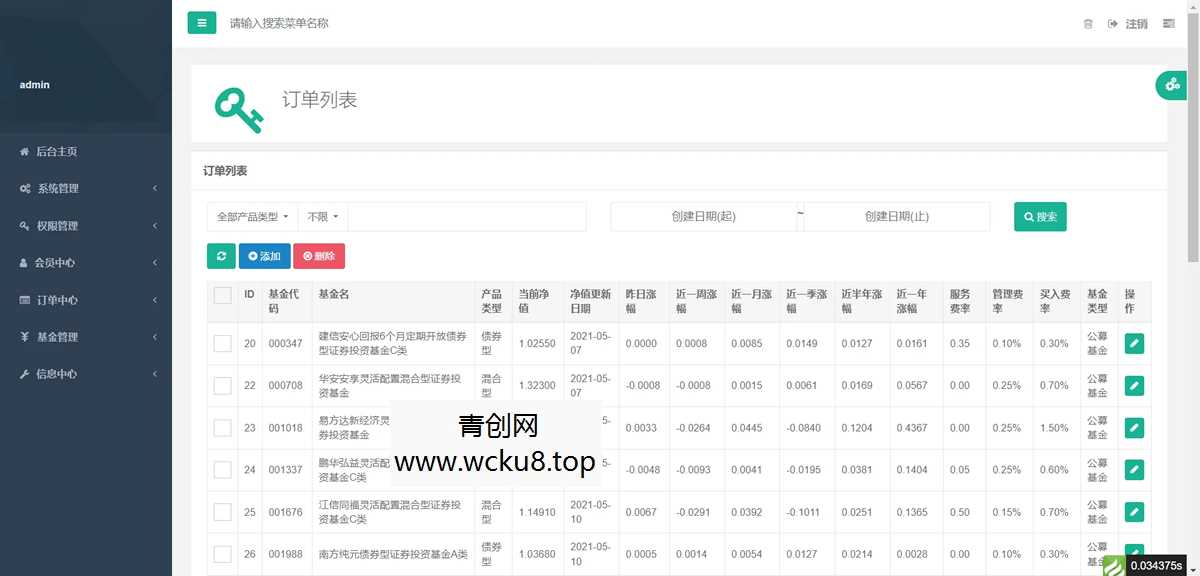Check the checkbox for order ID 25

click(222, 511)
